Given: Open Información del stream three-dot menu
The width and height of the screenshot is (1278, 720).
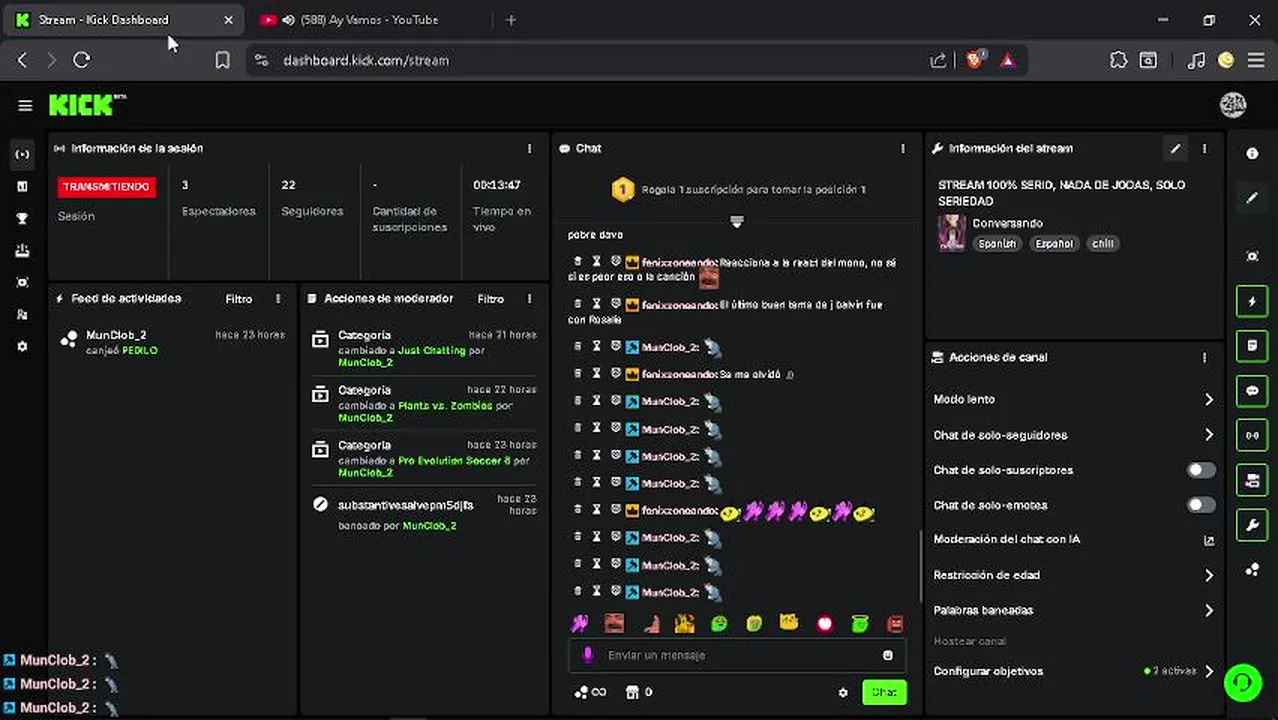Looking at the screenshot, I should click(1204, 148).
